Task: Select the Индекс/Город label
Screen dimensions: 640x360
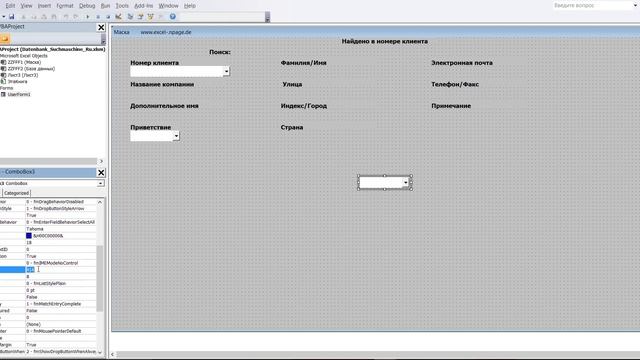Action: click(304, 106)
